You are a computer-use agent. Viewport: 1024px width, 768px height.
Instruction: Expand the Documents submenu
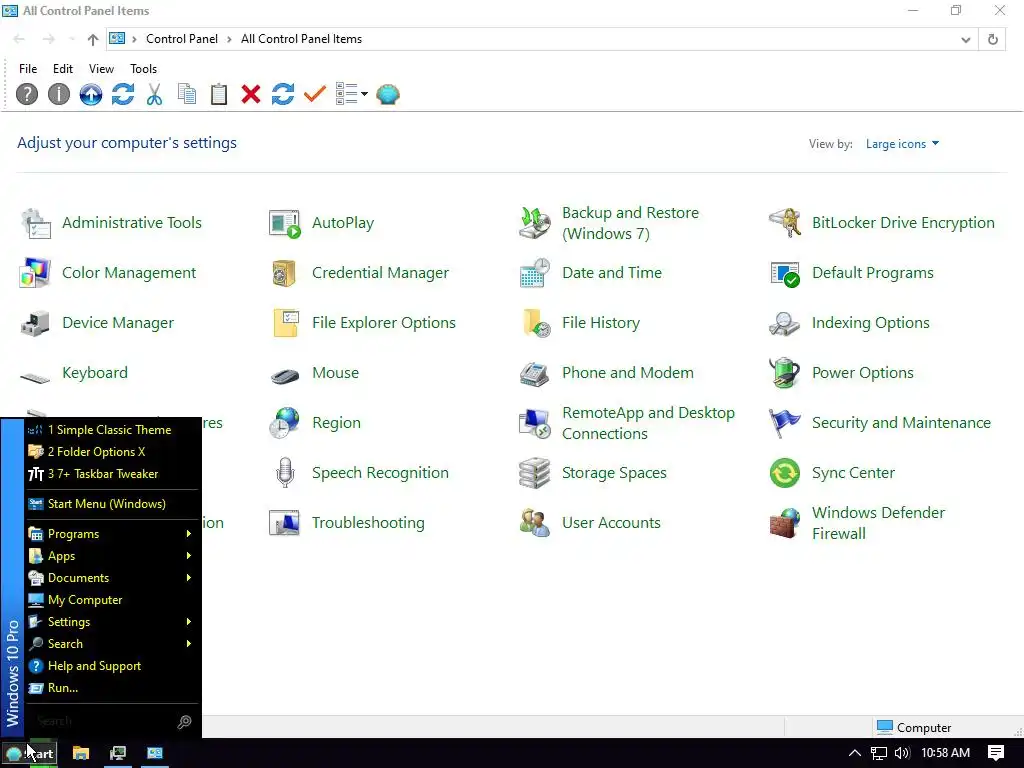click(112, 578)
